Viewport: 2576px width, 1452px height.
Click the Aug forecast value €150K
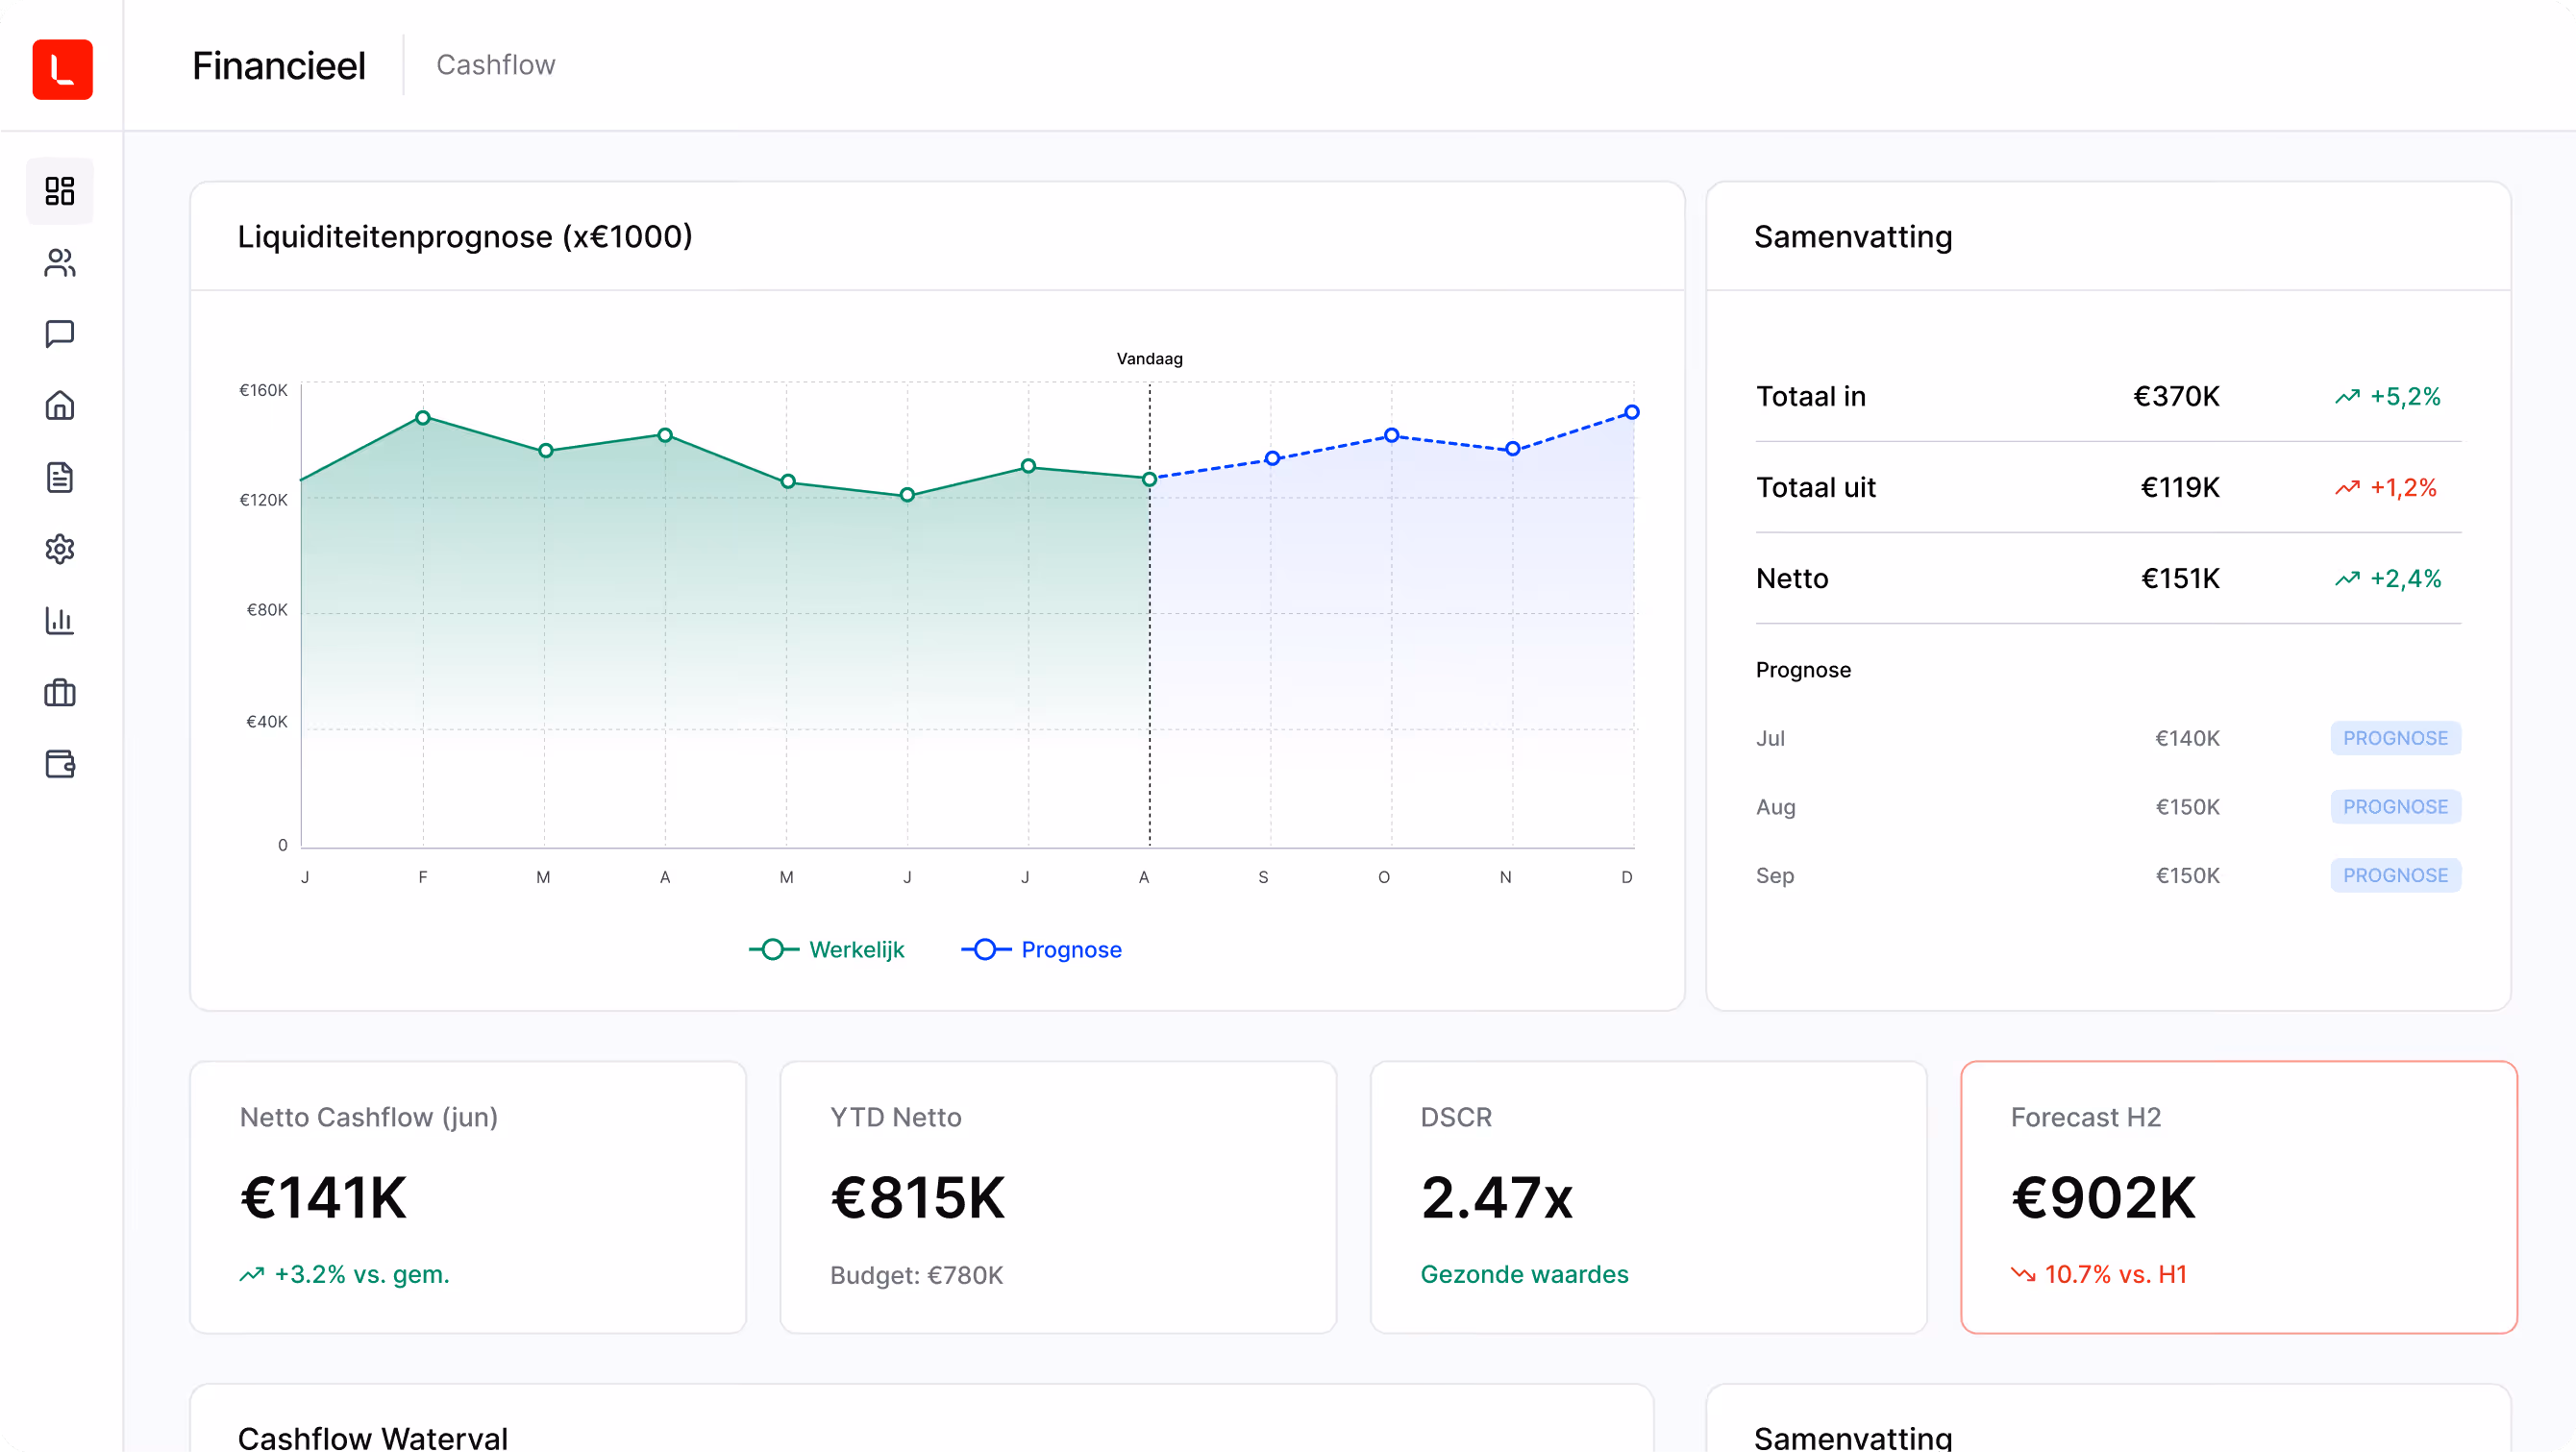(2187, 807)
